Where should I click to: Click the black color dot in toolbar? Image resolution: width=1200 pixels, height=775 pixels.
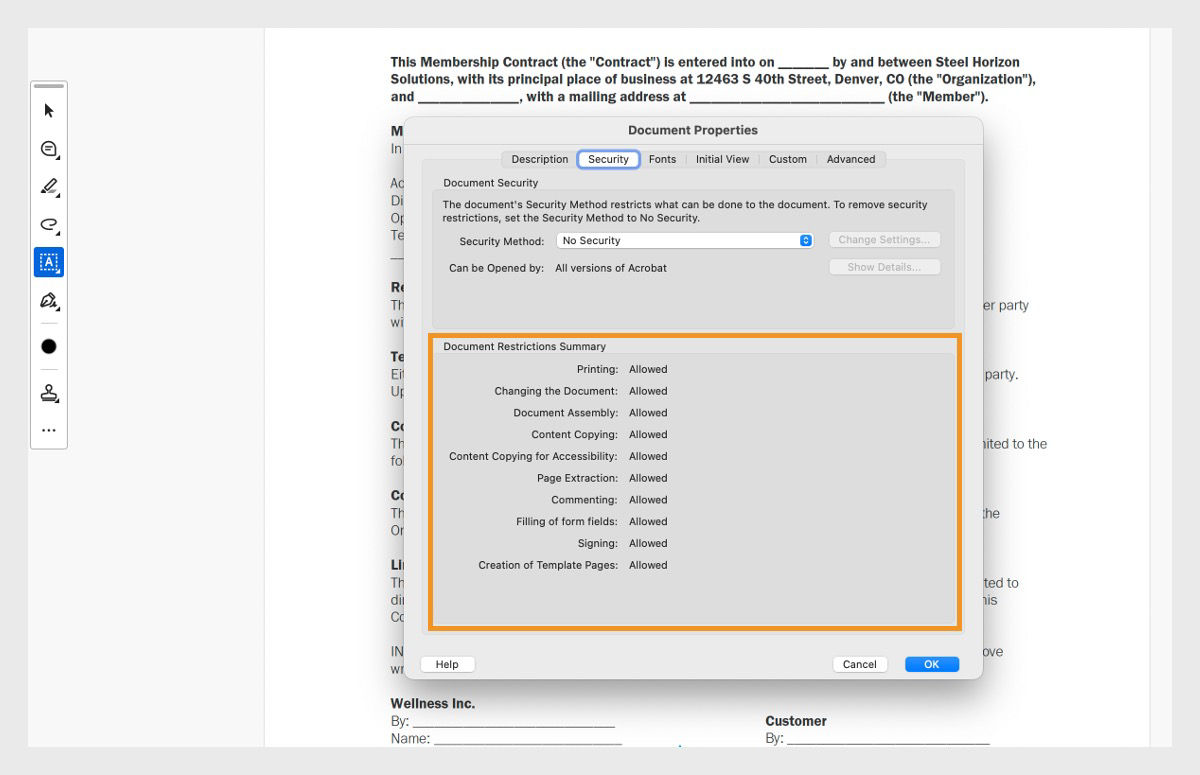coord(47,346)
